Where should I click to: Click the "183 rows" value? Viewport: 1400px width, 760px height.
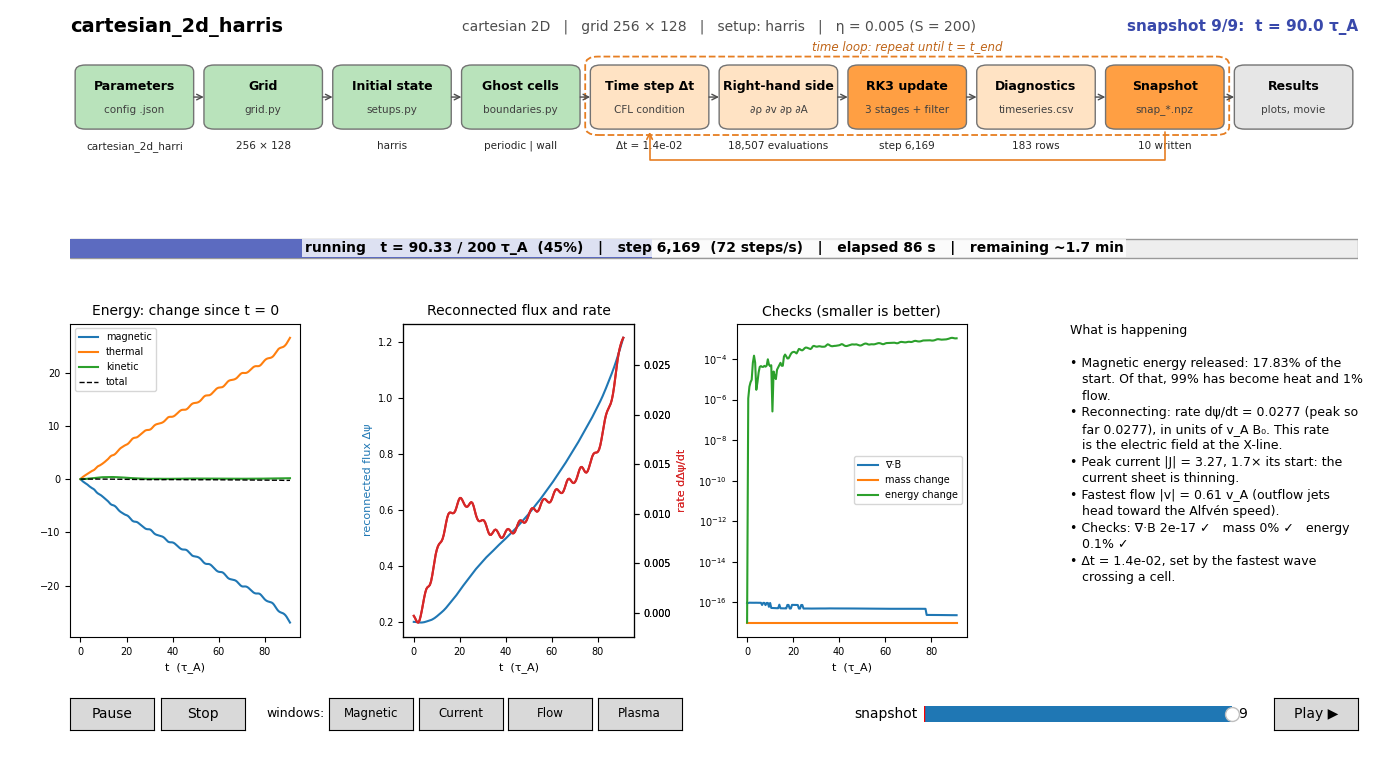1036,146
